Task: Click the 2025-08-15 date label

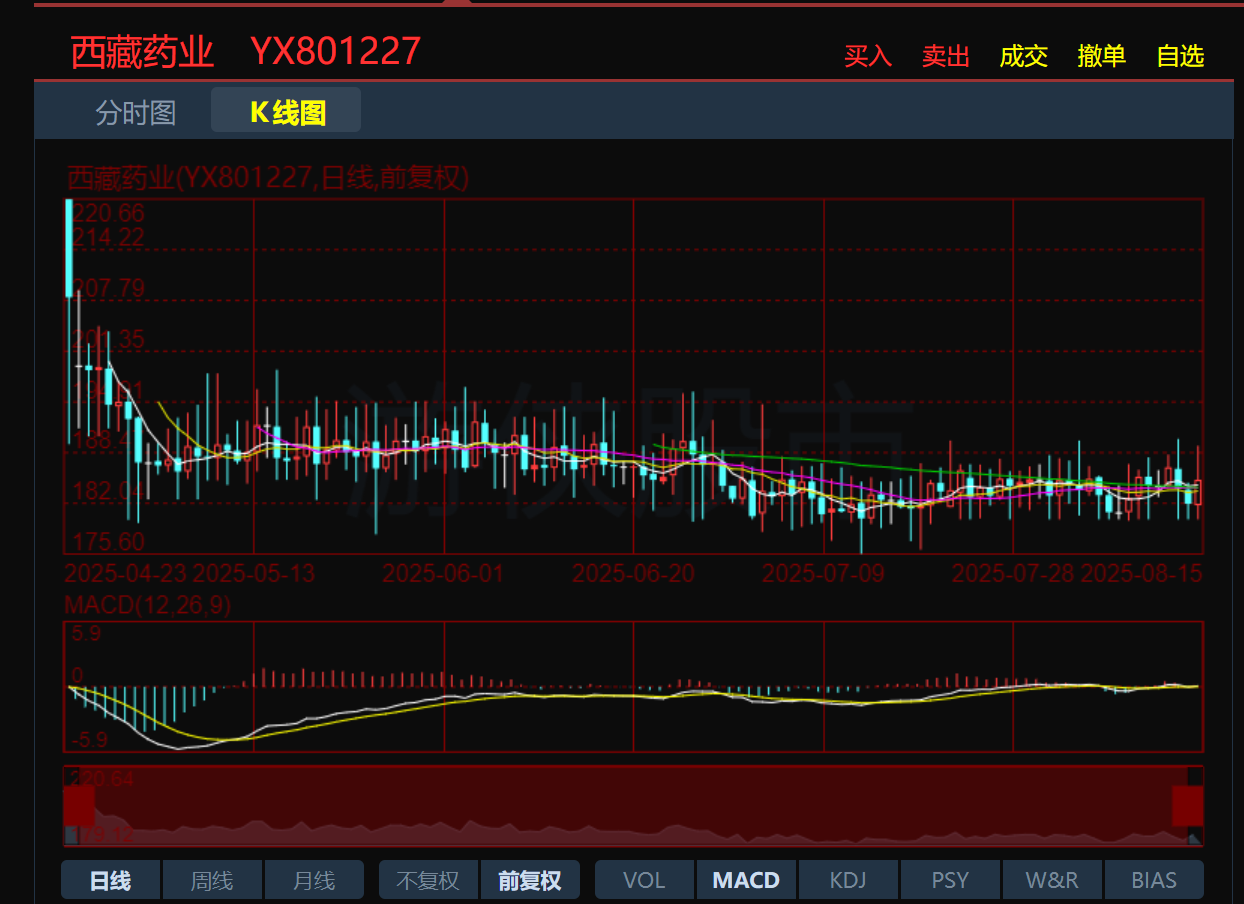Action: pos(1142,574)
